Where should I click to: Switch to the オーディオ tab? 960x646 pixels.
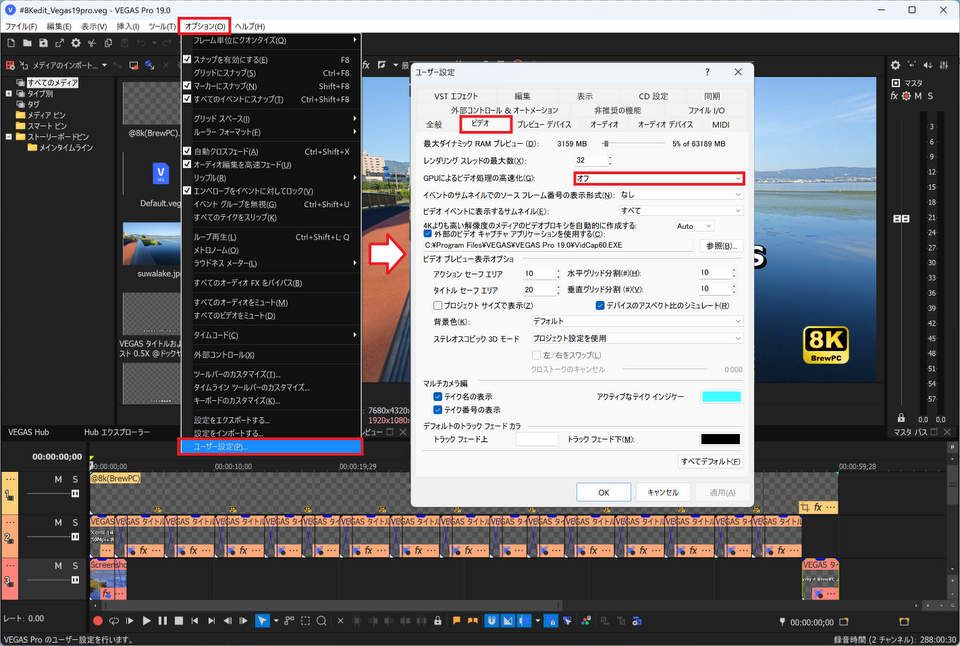pos(603,125)
